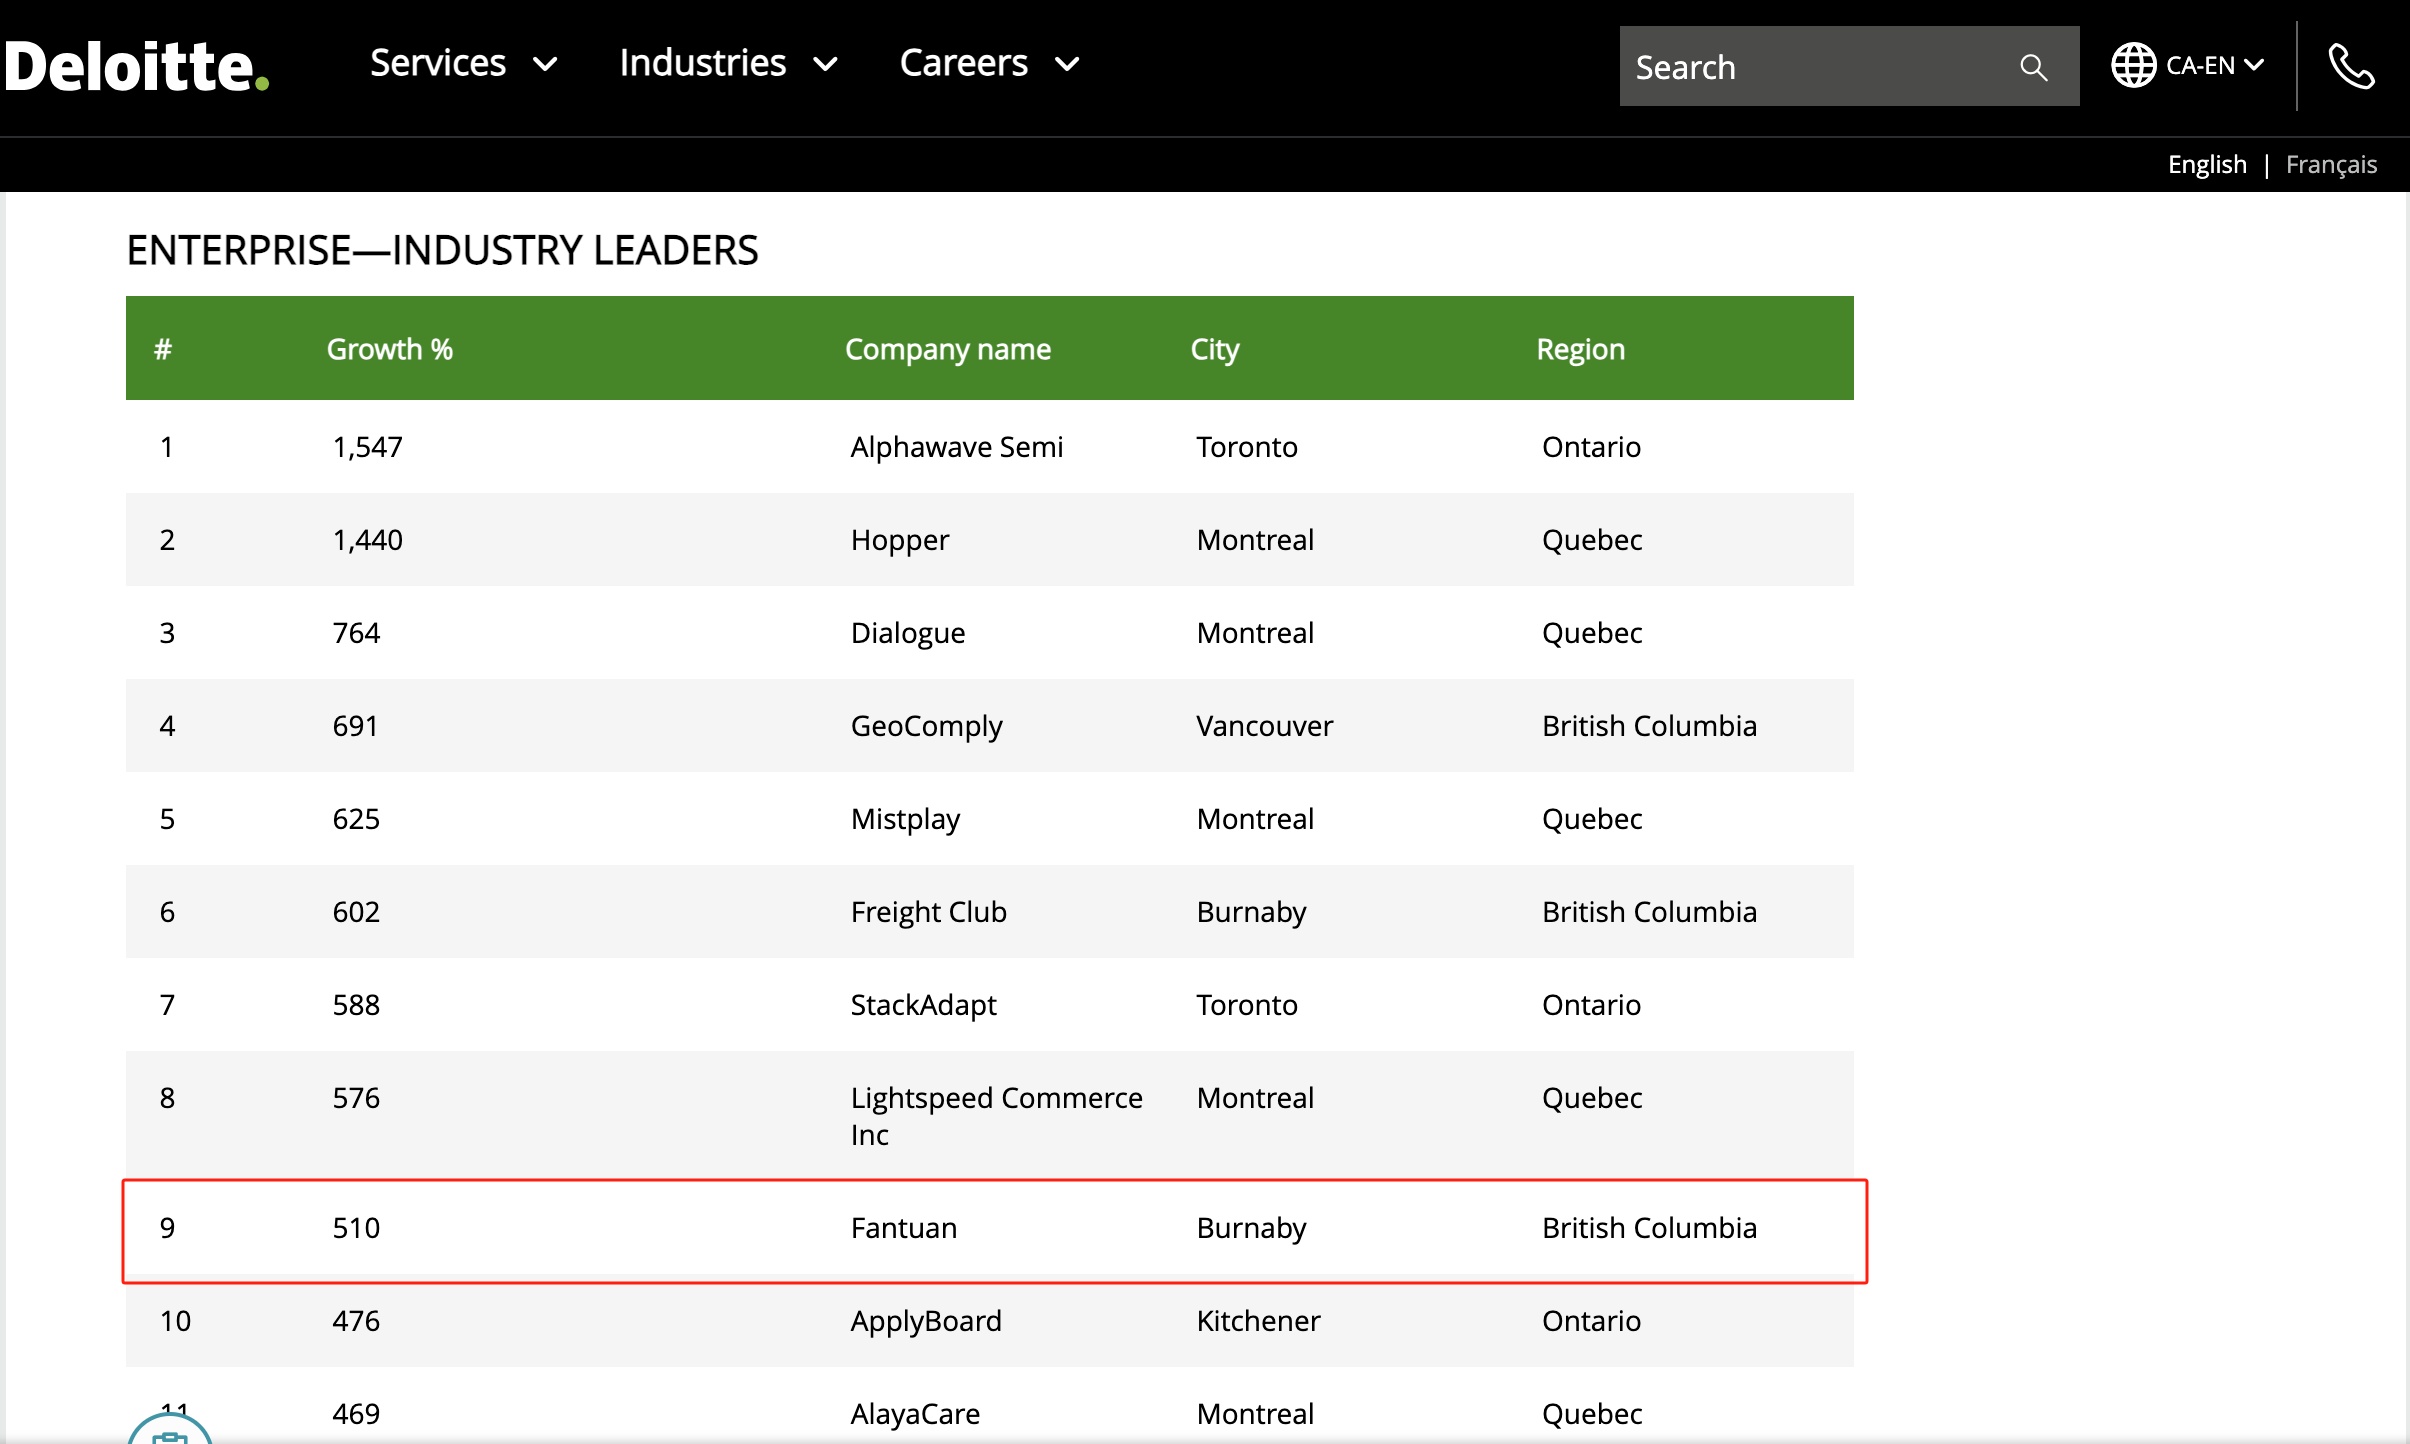The height and width of the screenshot is (1444, 2410).
Task: Click Montreal in the Mistplay row
Action: [1255, 819]
